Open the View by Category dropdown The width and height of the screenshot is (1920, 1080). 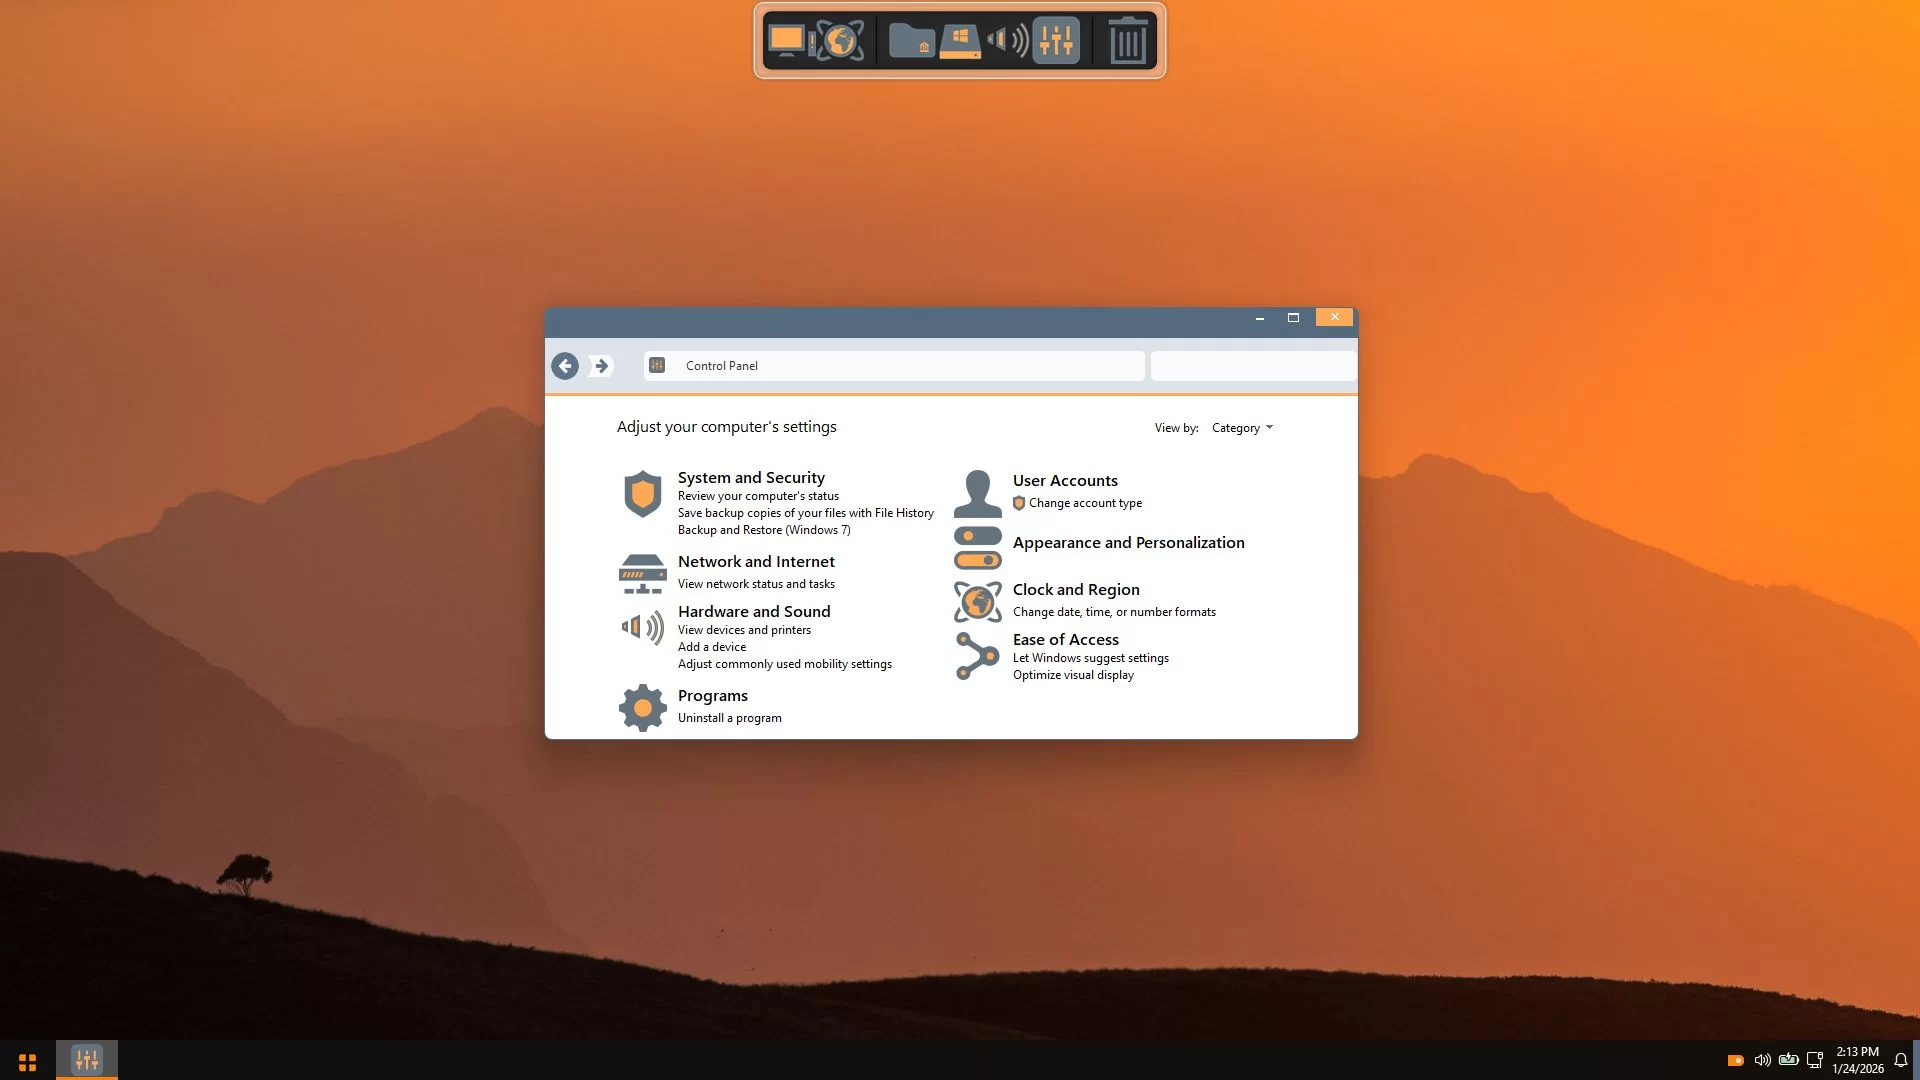click(x=1242, y=428)
